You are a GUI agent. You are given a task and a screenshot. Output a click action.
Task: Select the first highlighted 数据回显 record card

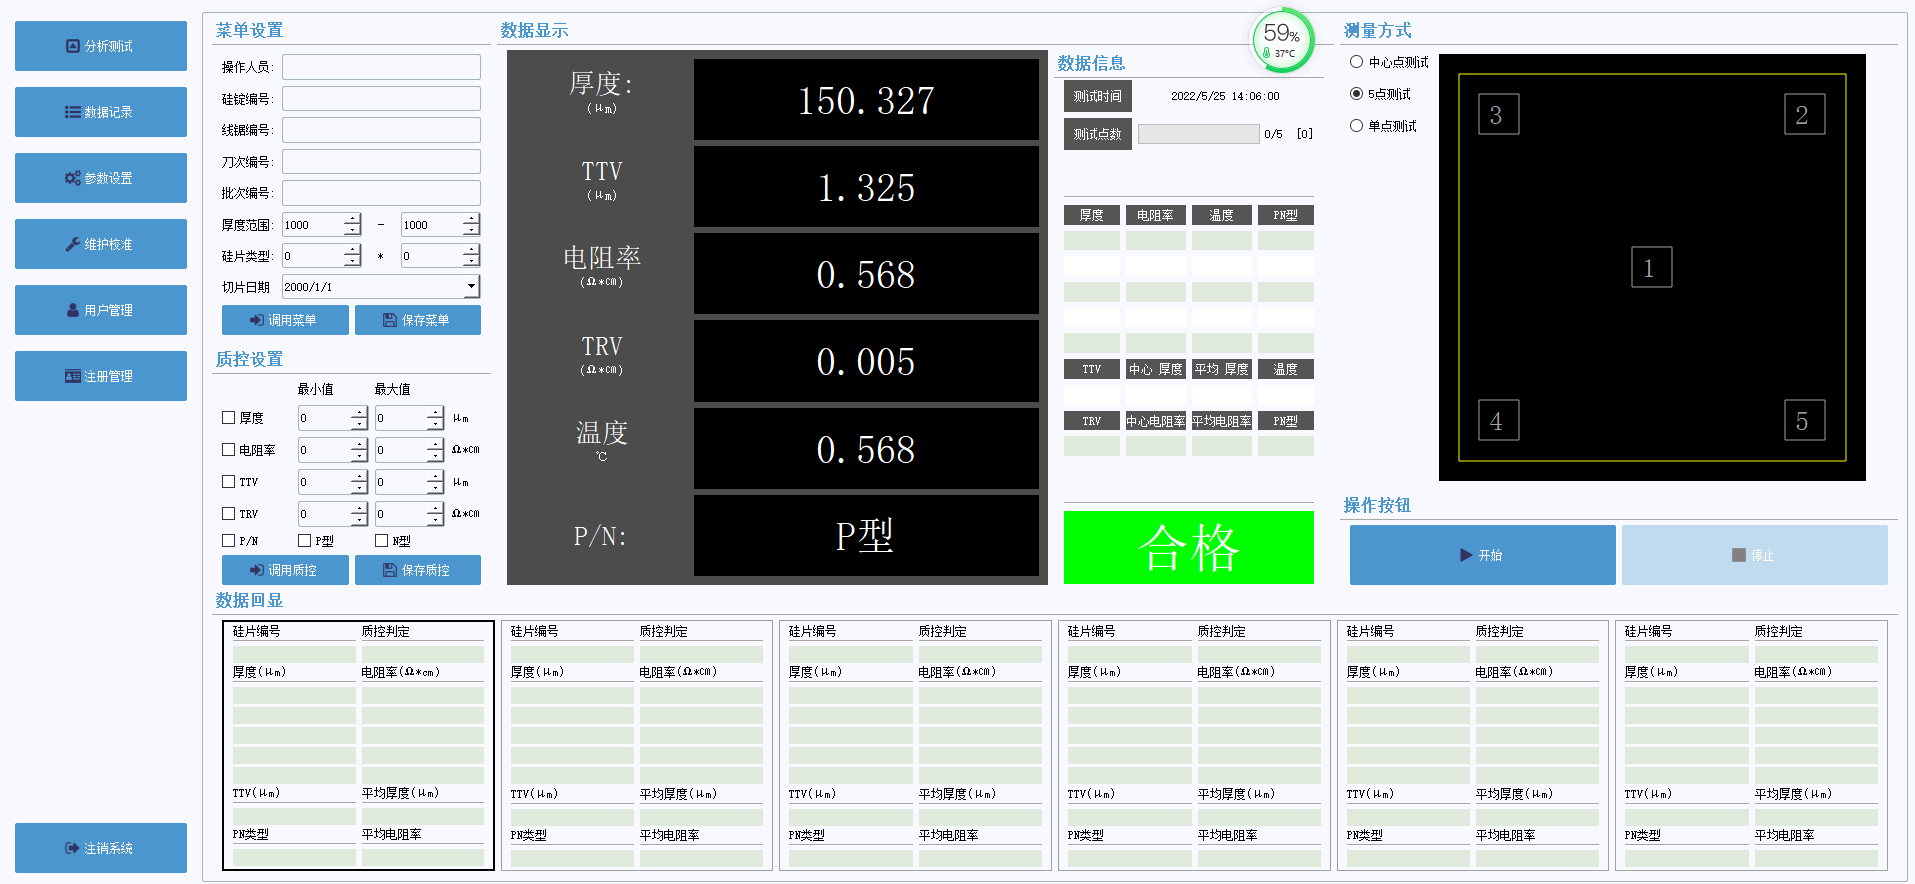(x=358, y=745)
